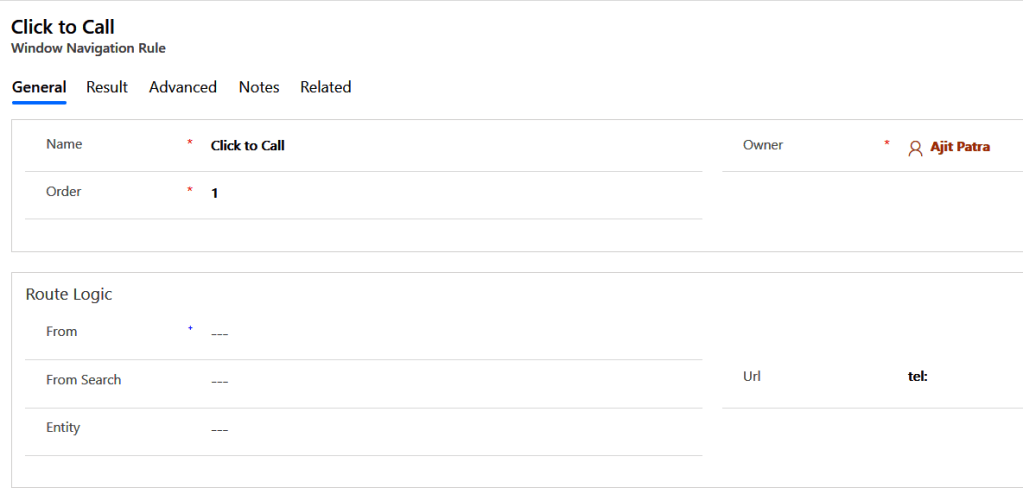
Task: Click the Owner field label
Action: 763,145
